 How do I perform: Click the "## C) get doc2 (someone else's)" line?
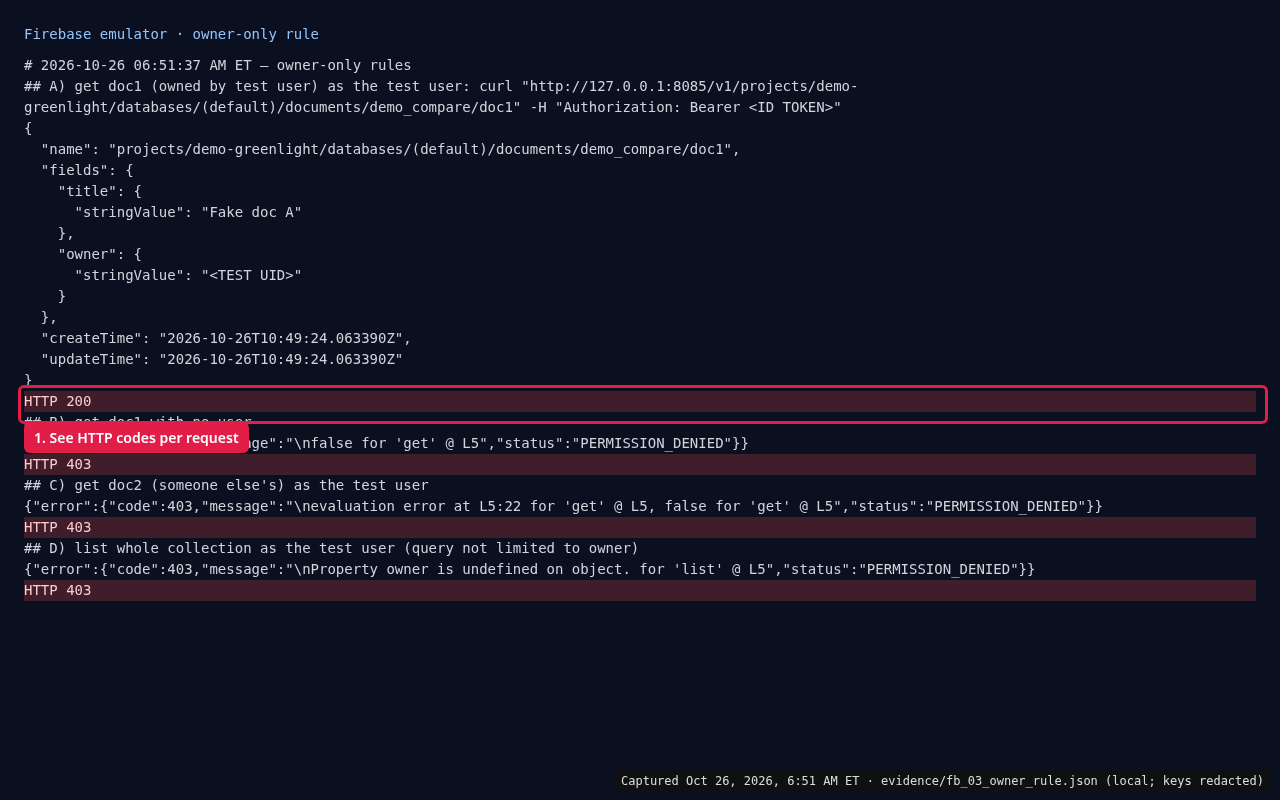(x=226, y=485)
